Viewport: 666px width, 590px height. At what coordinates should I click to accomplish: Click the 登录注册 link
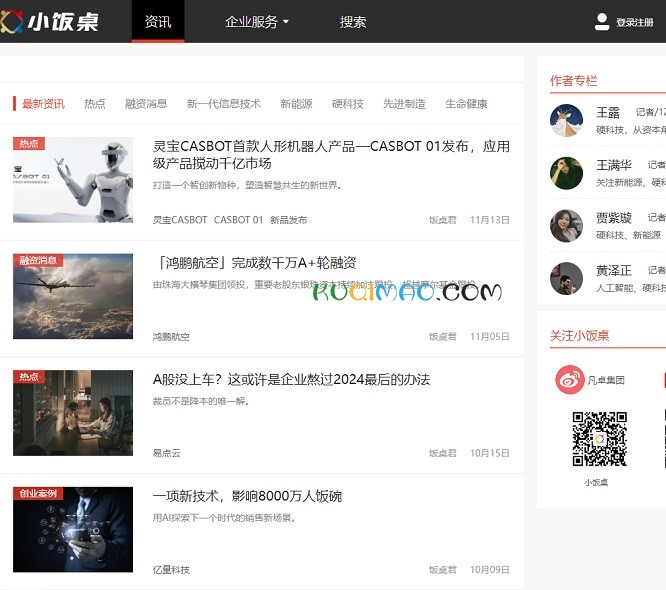(635, 22)
